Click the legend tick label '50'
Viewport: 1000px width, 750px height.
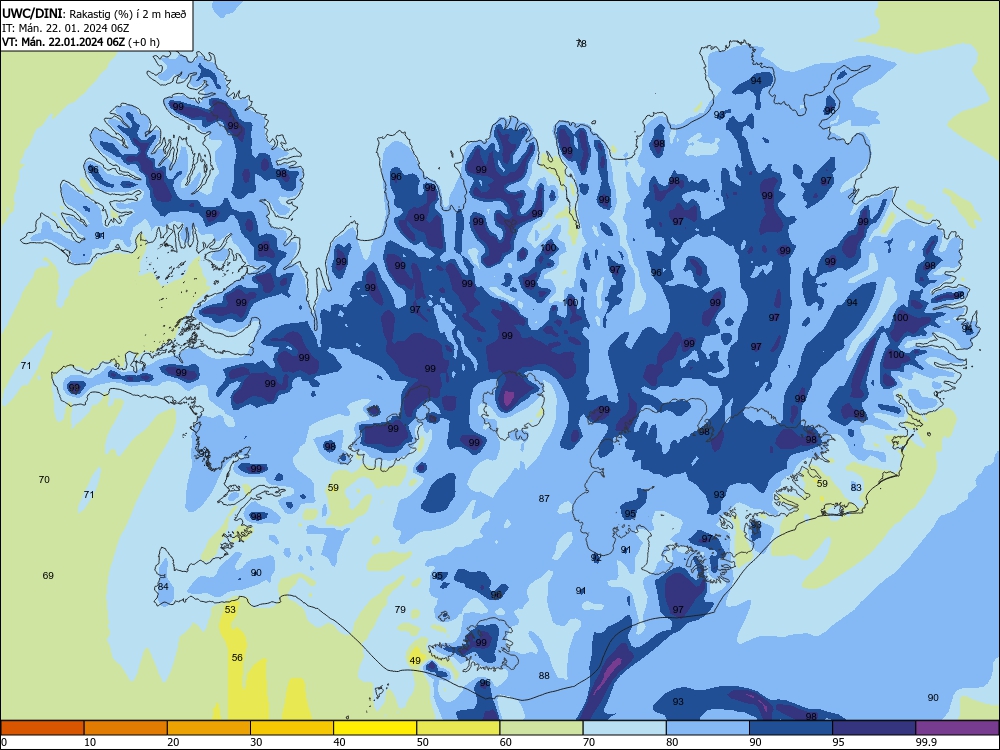[423, 742]
